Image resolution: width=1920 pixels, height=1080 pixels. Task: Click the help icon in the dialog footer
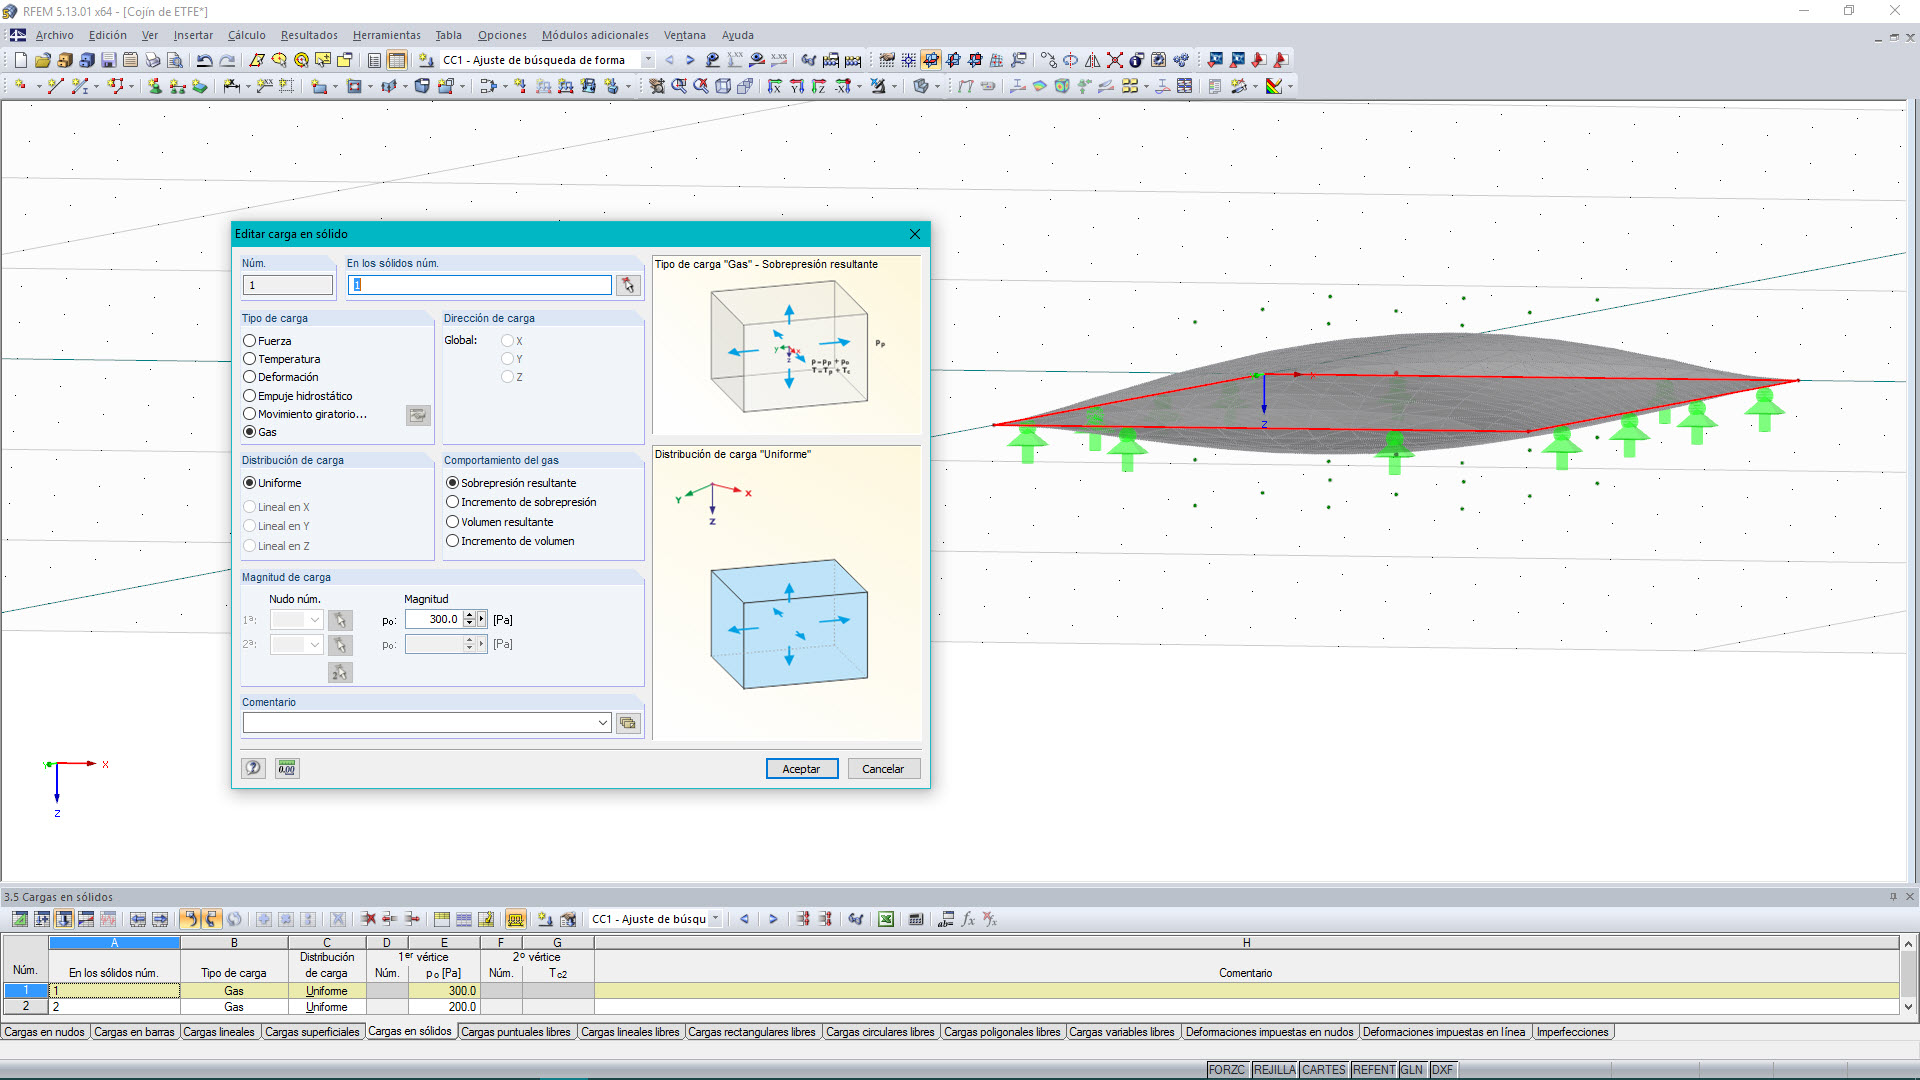click(254, 768)
